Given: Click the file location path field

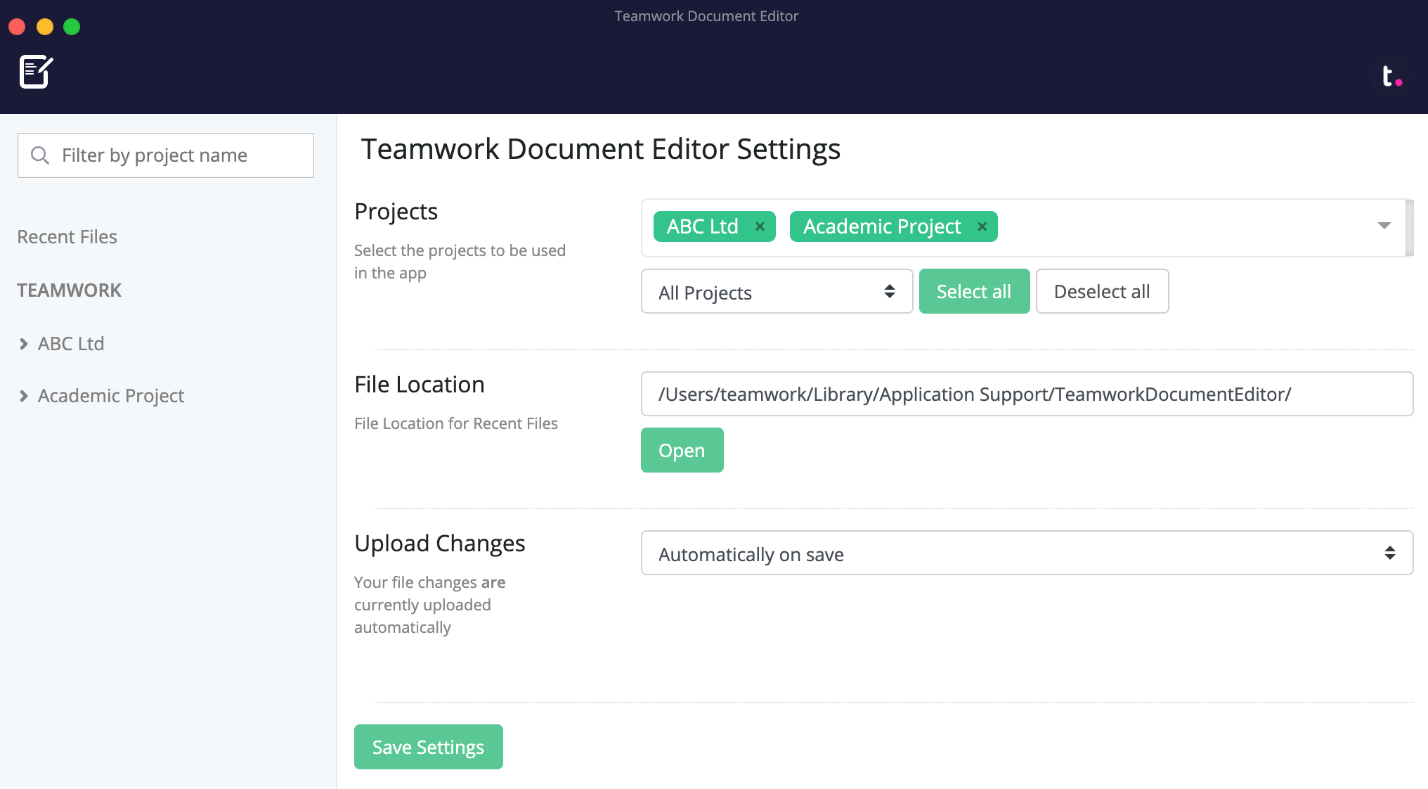Looking at the screenshot, I should pos(1027,394).
